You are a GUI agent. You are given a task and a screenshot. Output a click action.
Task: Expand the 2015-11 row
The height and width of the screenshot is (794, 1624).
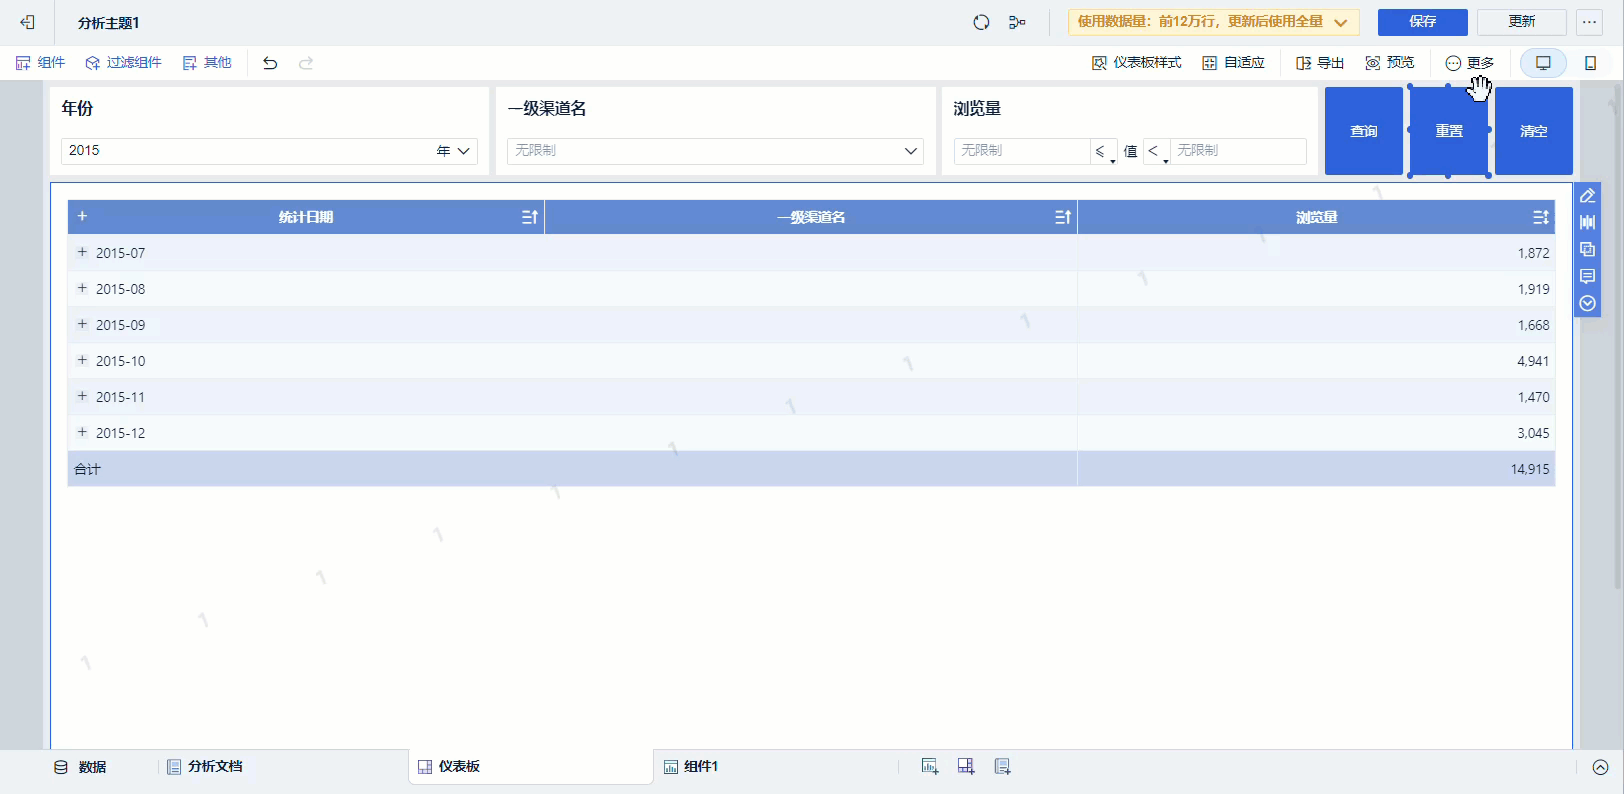point(82,396)
